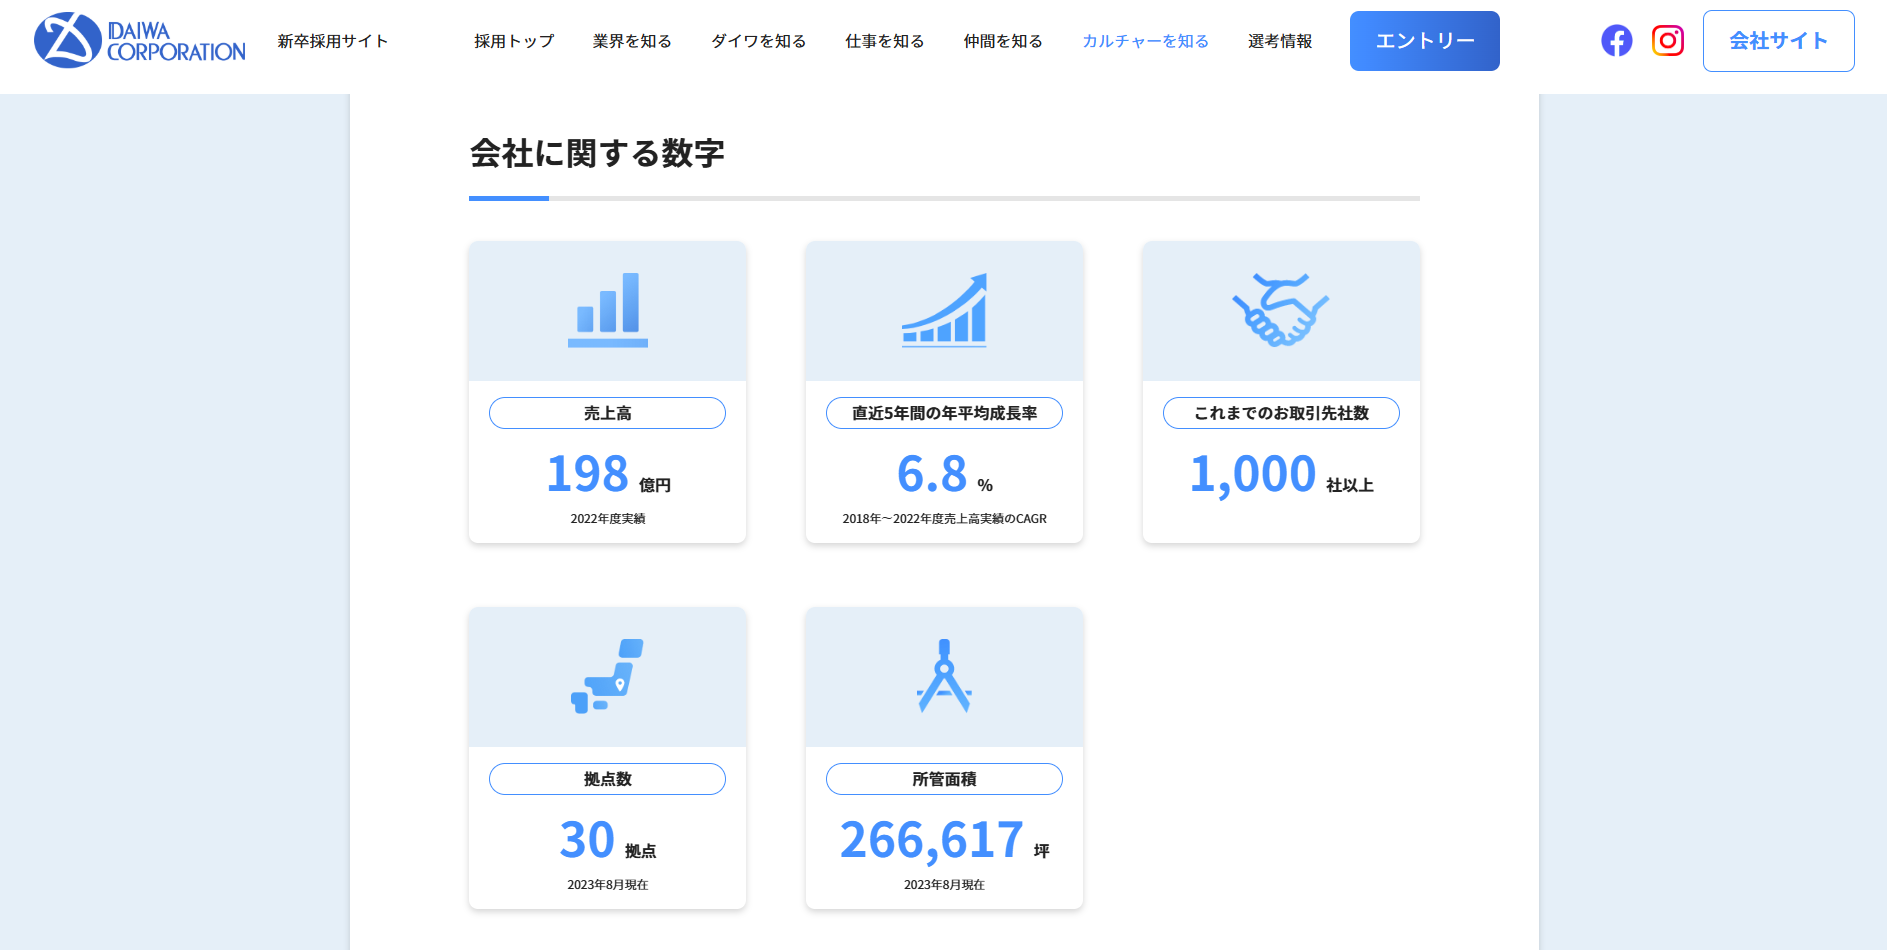Open the Instagram page icon
1887x950 pixels.
point(1667,41)
